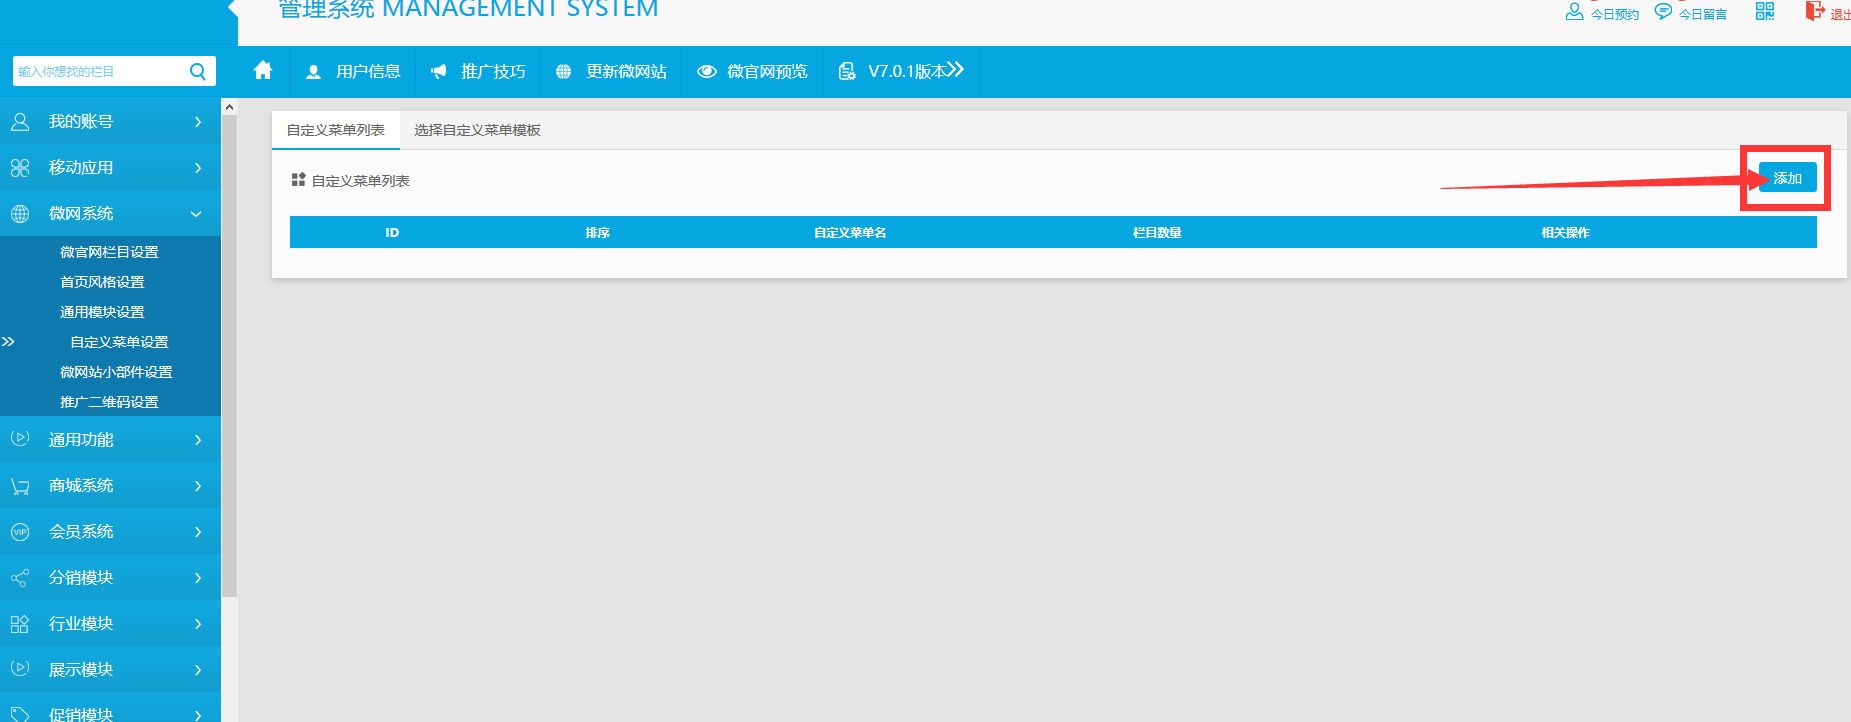Image resolution: width=1851 pixels, height=722 pixels.
Task: Expand the 商城系统 sidebar menu
Action: [x=110, y=485]
